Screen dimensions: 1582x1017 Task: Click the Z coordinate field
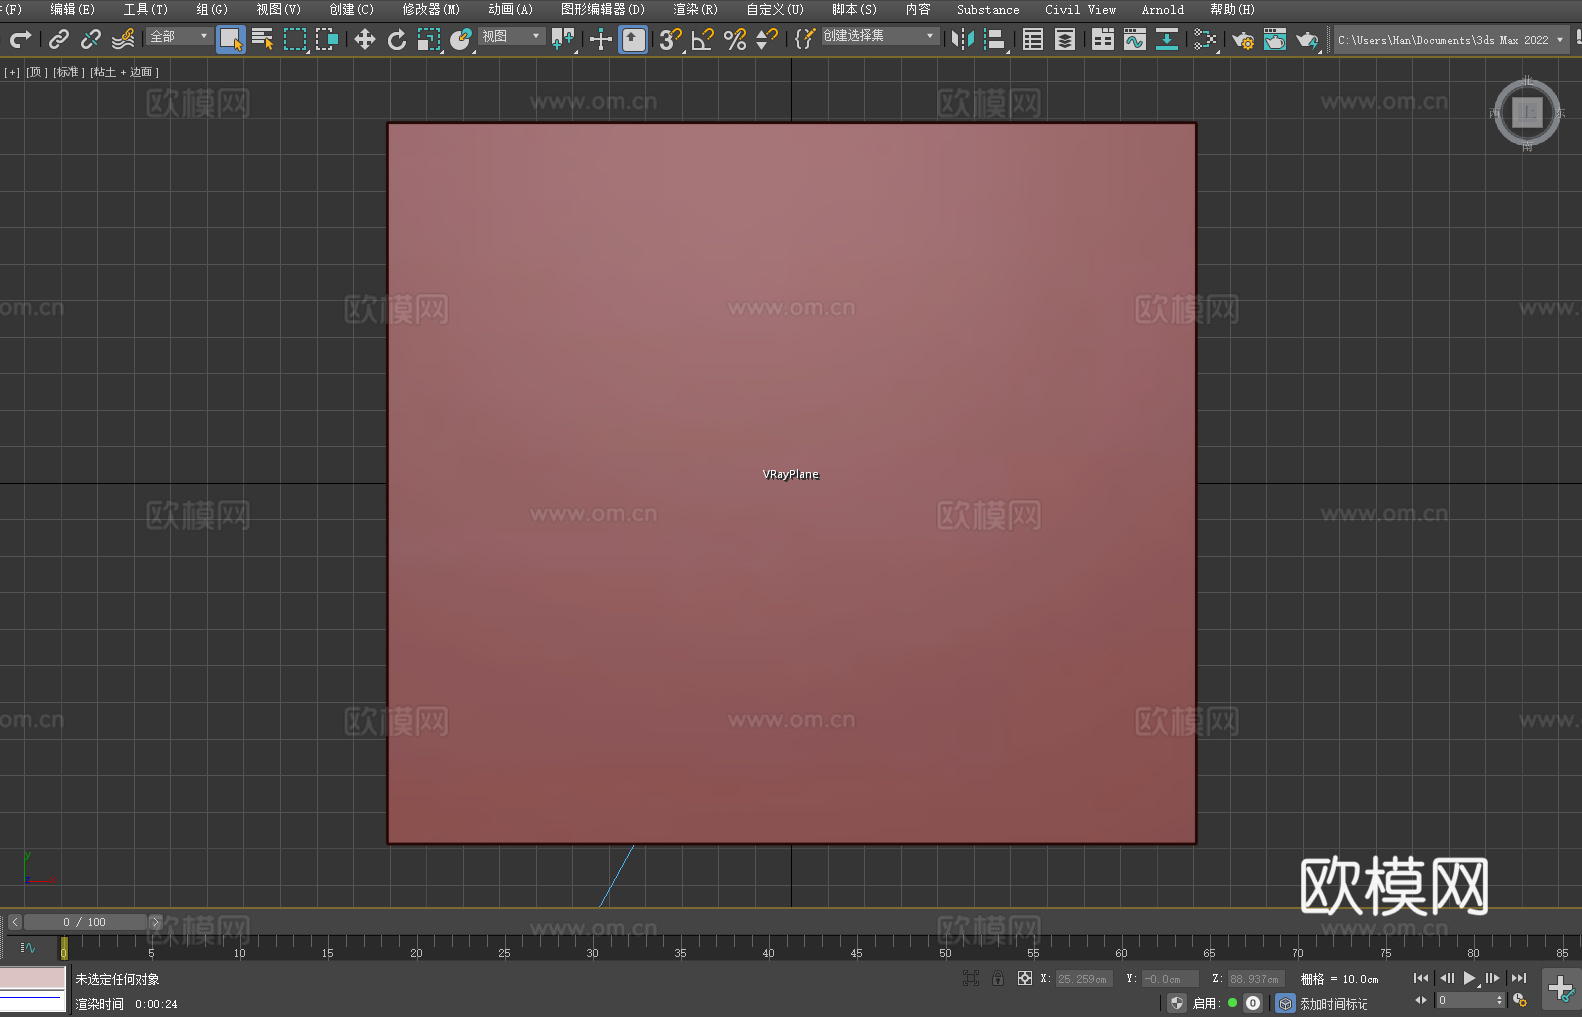pyautogui.click(x=1256, y=979)
